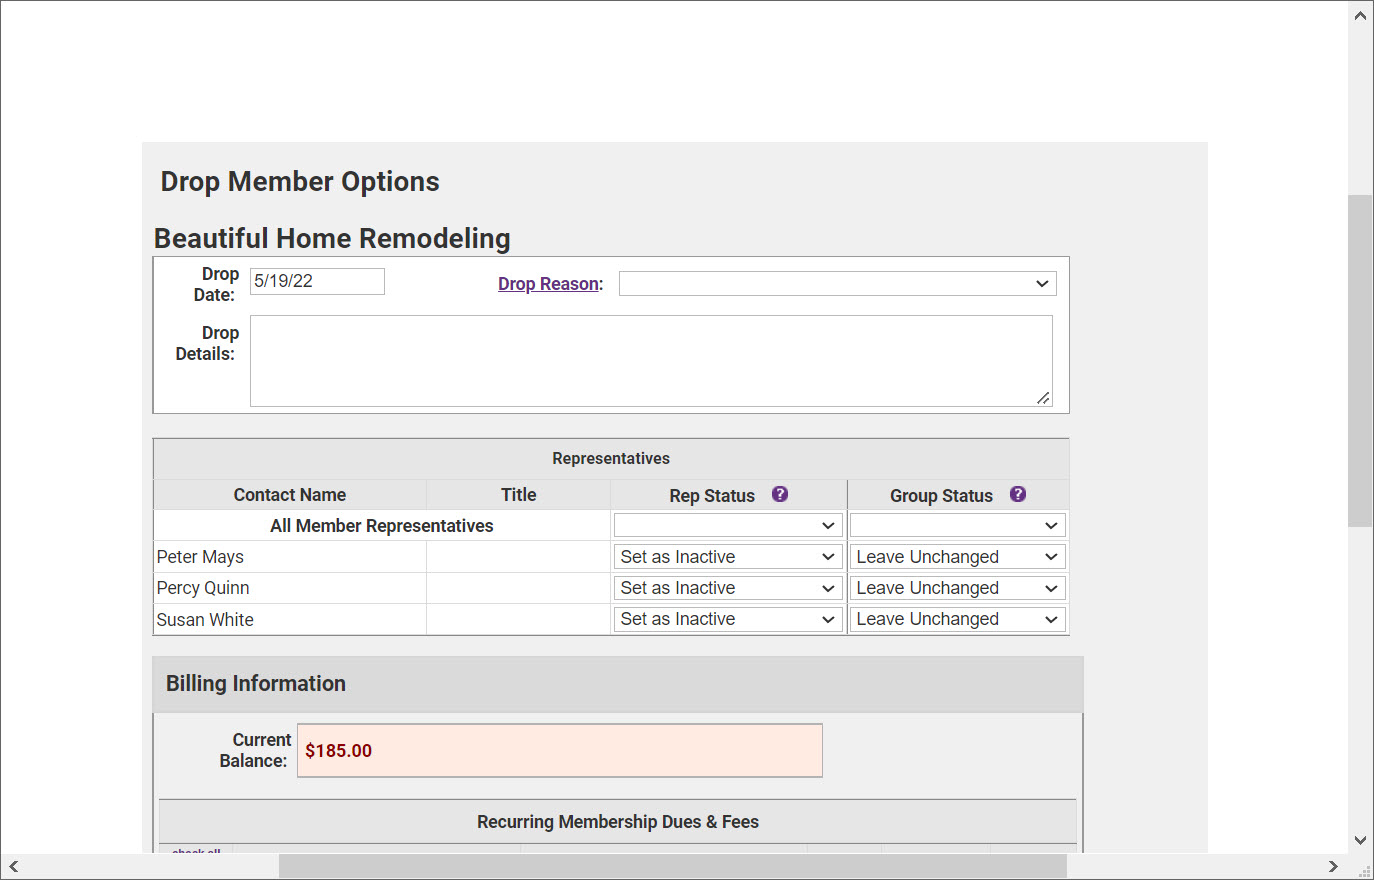Open the Drop Reason link
This screenshot has width=1374, height=880.
click(549, 284)
